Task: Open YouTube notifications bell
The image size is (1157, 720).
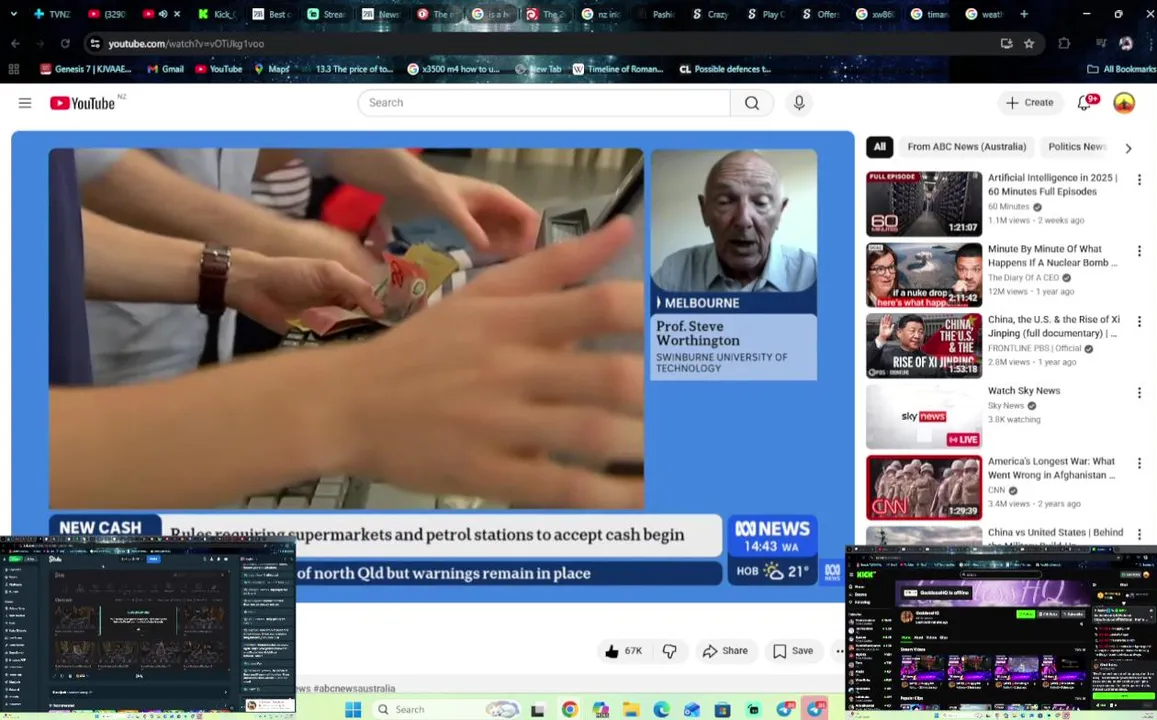Action: pos(1085,103)
